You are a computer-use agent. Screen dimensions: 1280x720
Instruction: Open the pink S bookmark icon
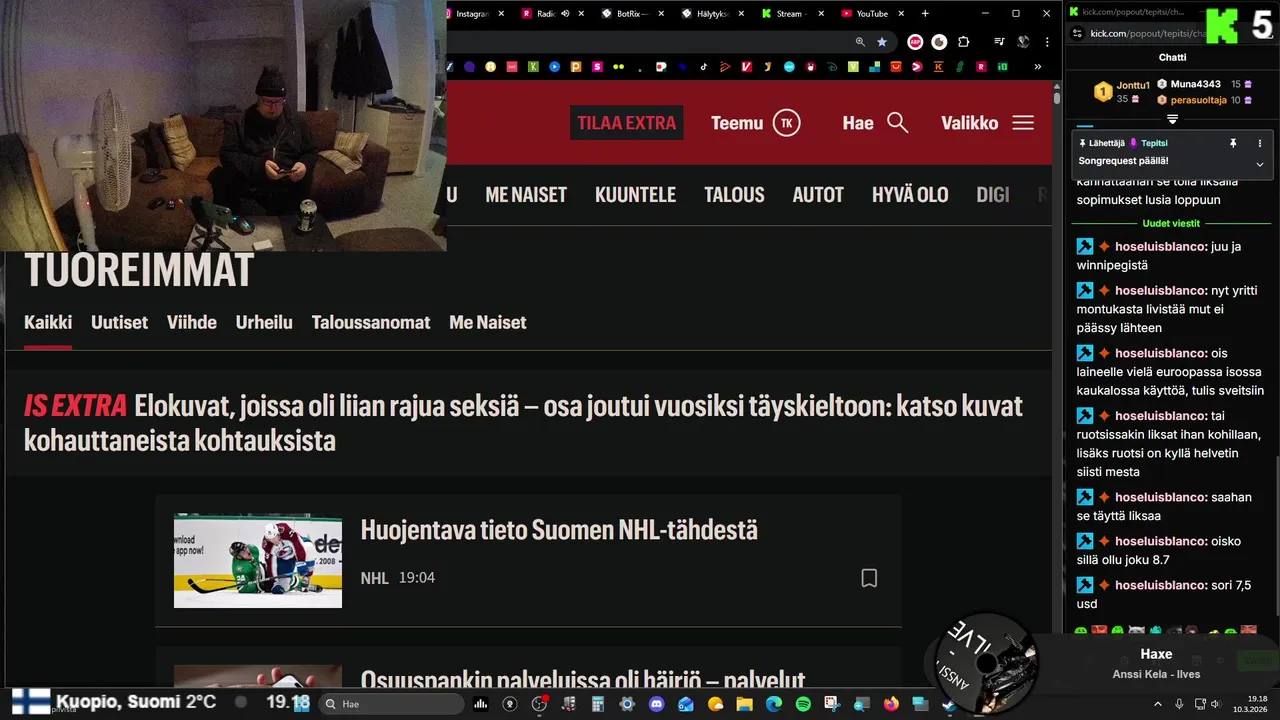[596, 67]
